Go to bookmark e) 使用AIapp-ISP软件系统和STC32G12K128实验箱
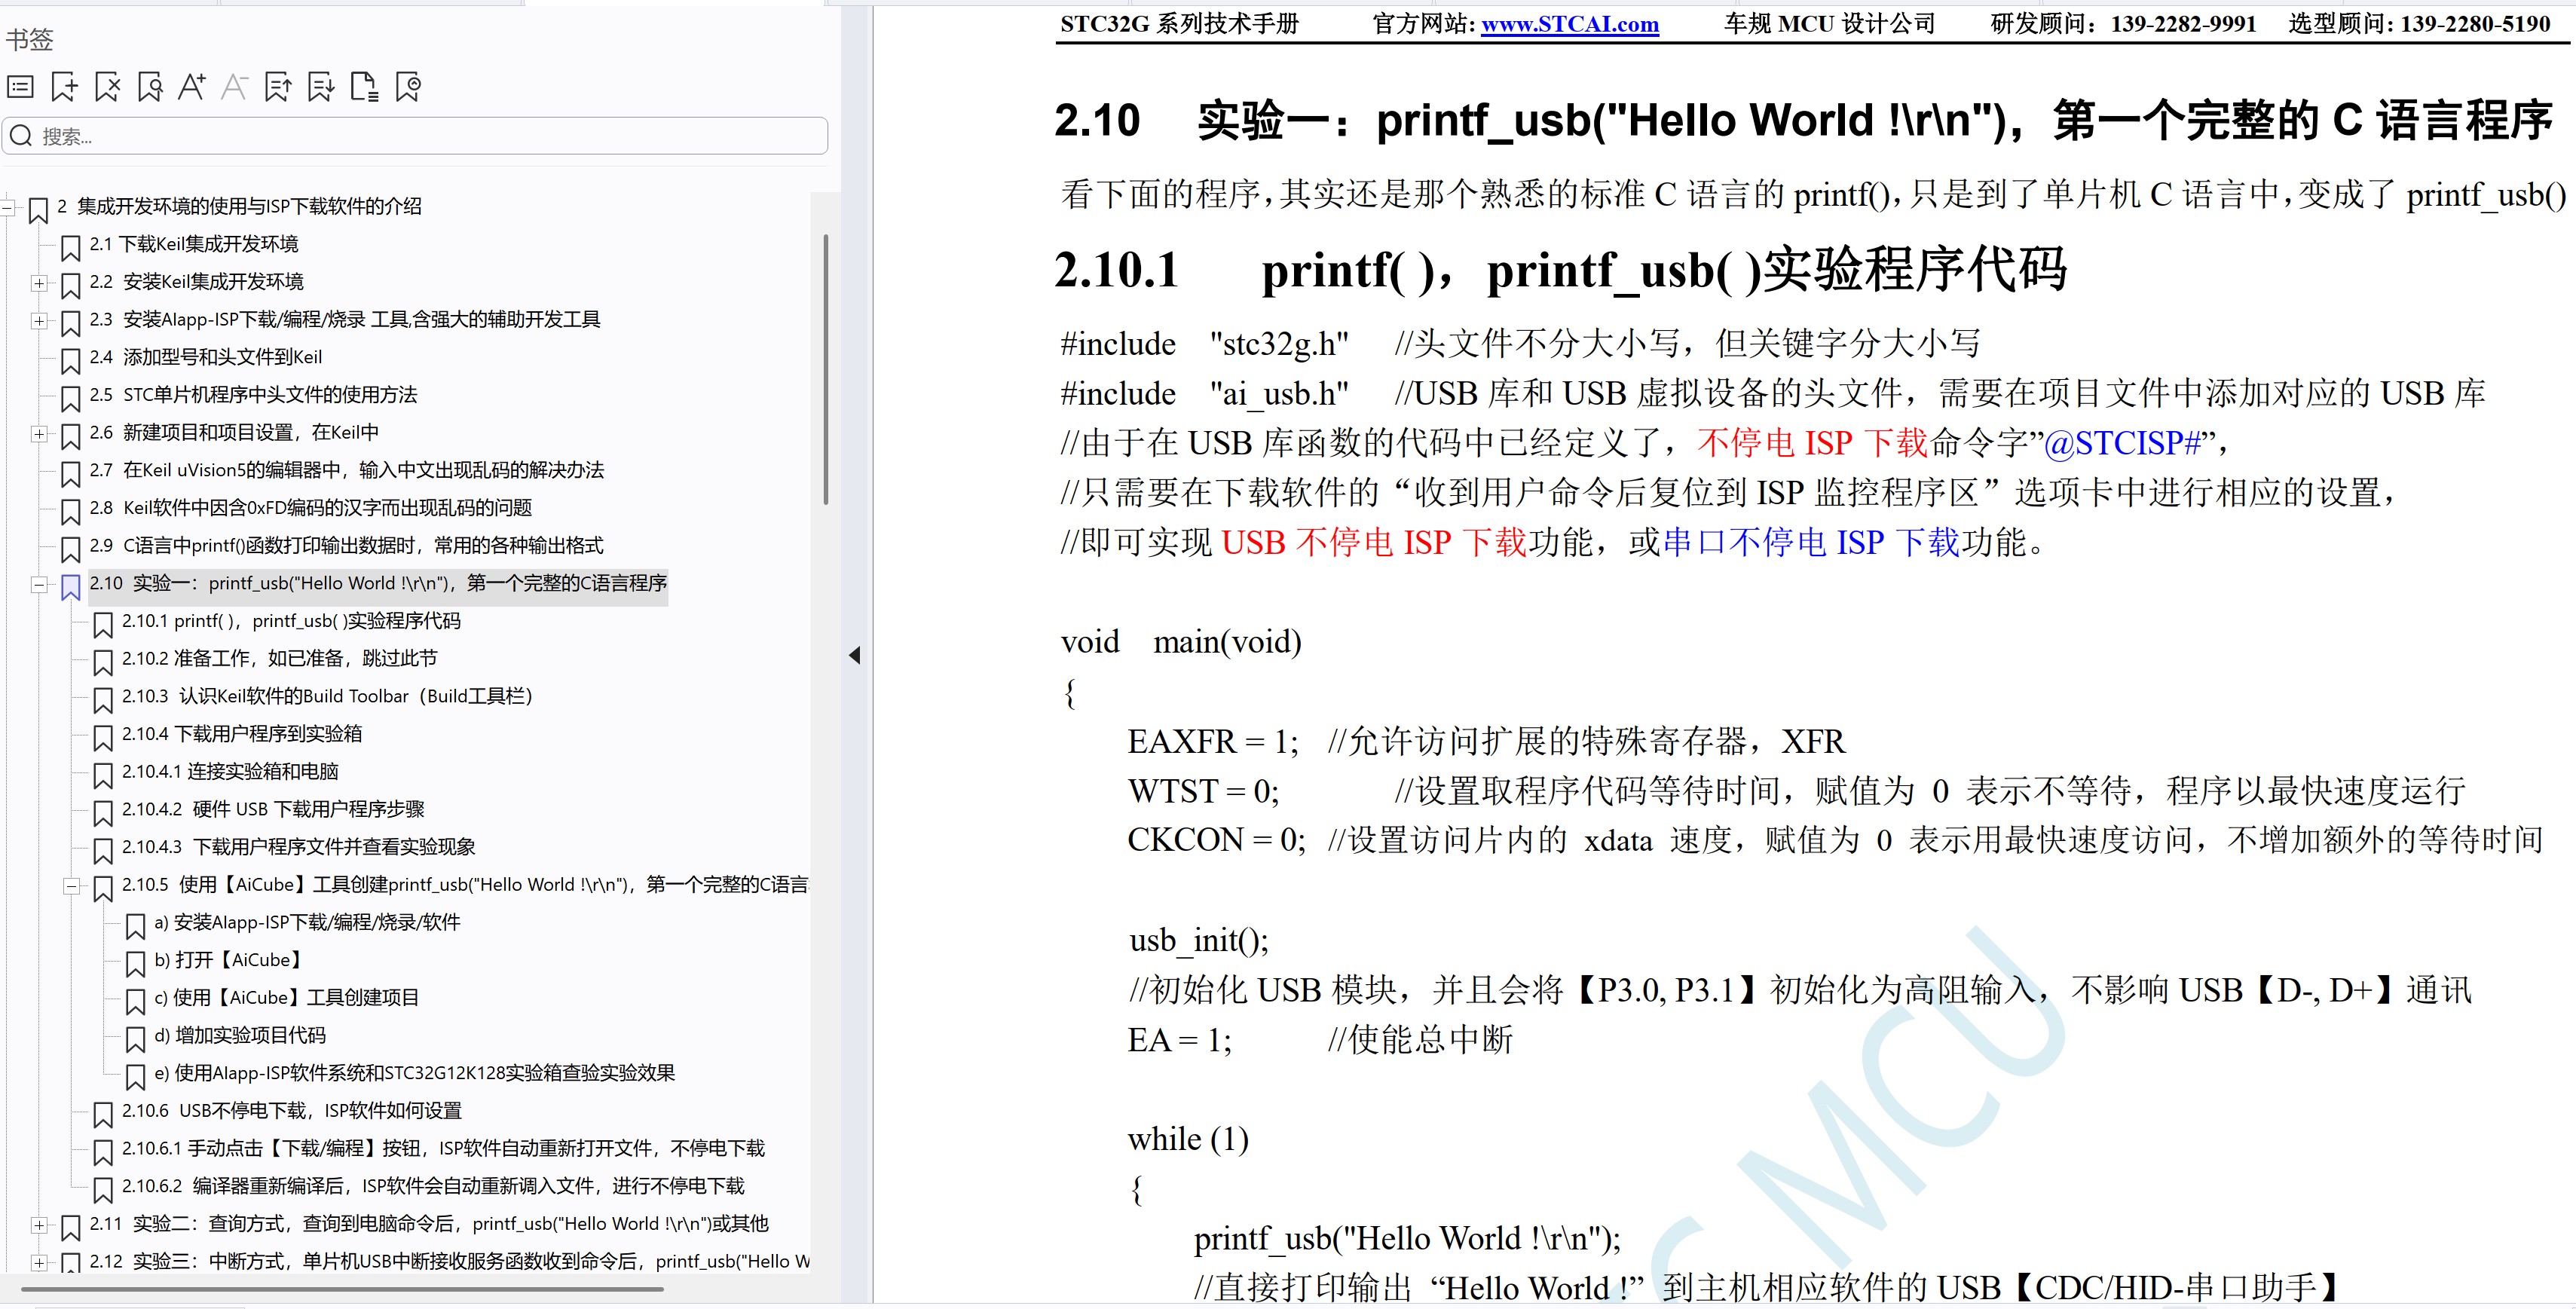This screenshot has height=1309, width=2576. tap(414, 1073)
